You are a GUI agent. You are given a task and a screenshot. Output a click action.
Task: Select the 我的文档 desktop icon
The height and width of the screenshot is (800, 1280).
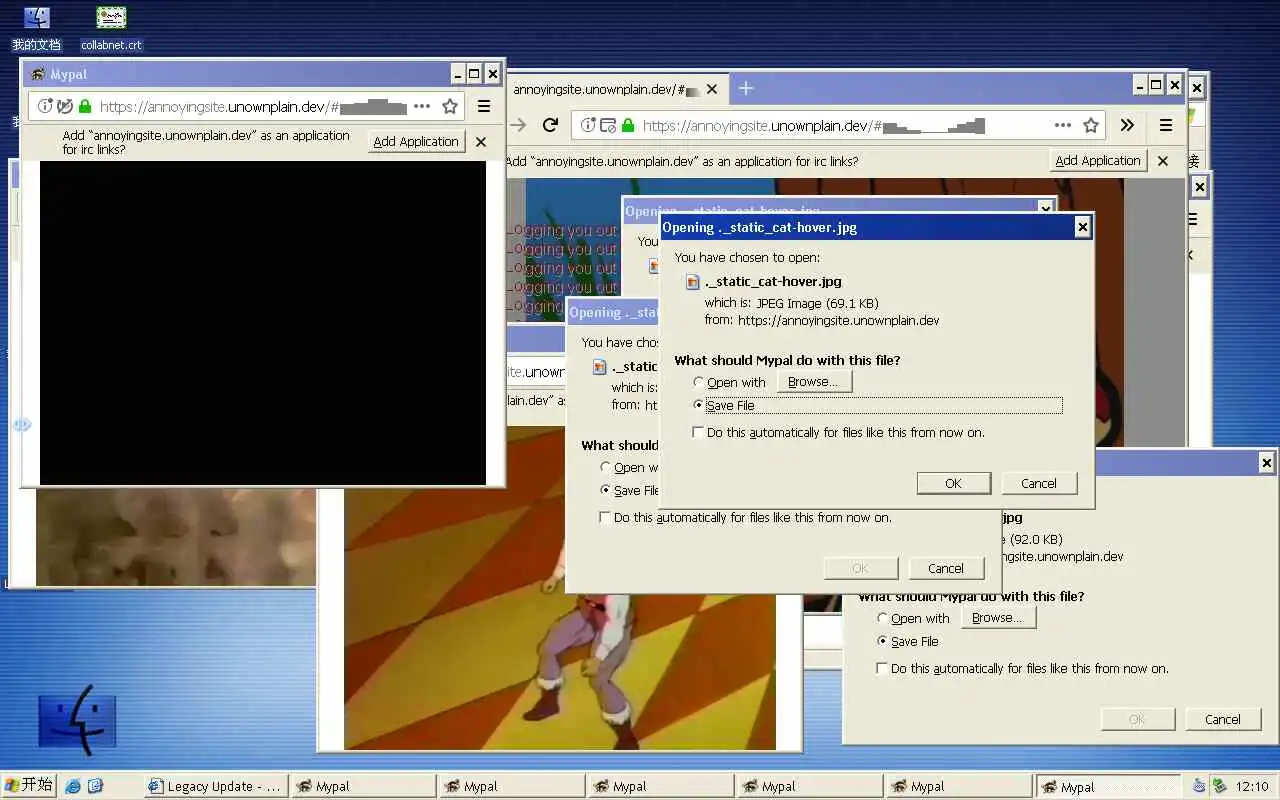coord(36,29)
